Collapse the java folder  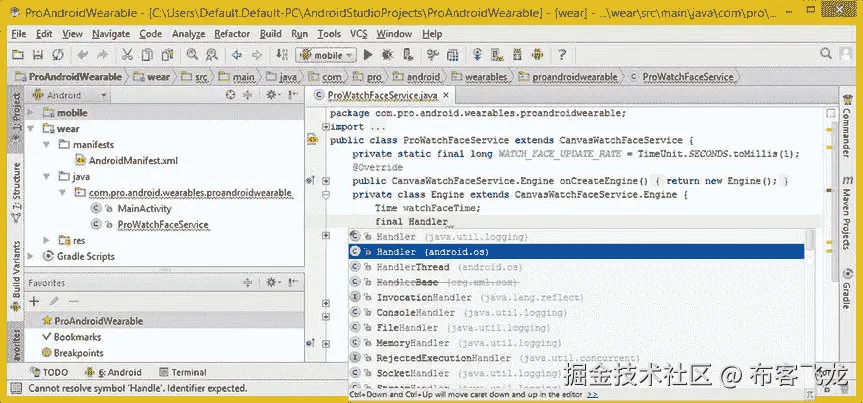tap(47, 177)
